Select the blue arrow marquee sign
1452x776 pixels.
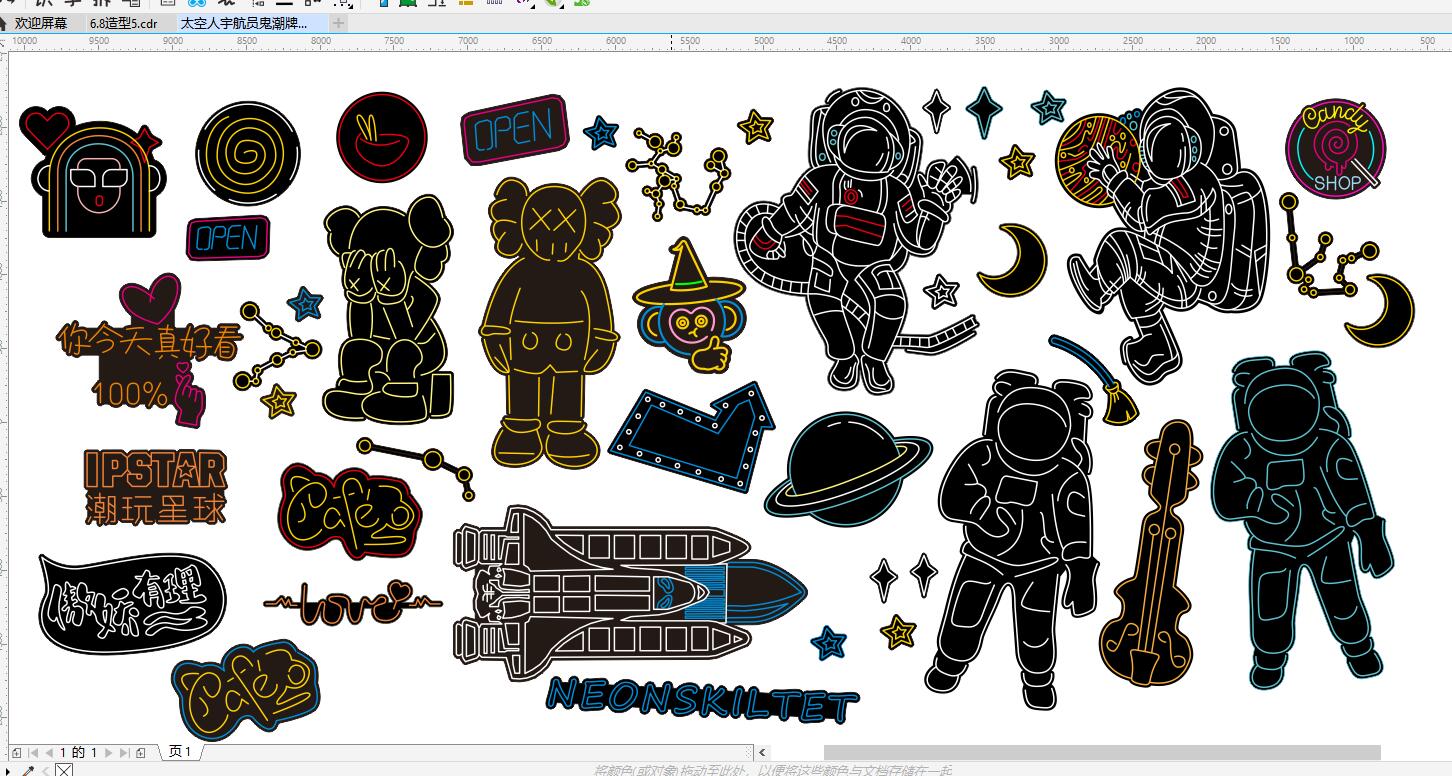(692, 439)
